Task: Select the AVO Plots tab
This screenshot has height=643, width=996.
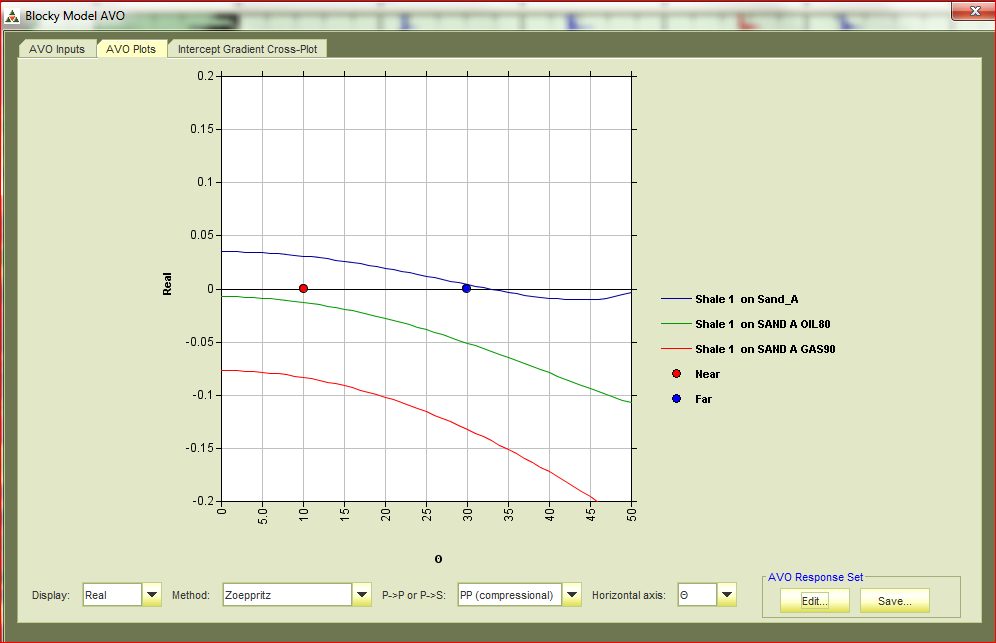Action: pyautogui.click(x=131, y=49)
